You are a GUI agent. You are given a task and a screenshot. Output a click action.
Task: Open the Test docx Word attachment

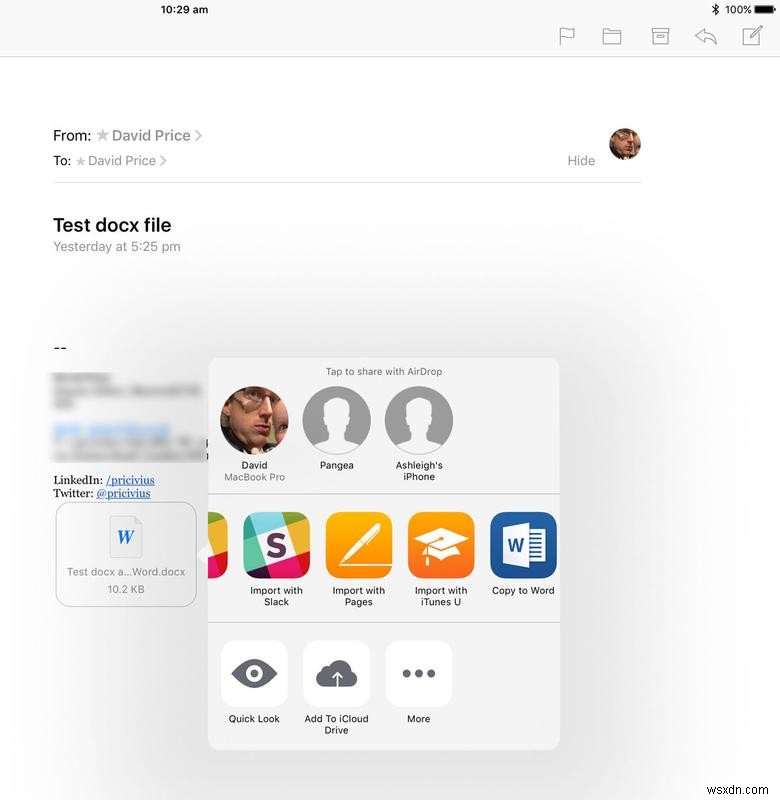[126, 555]
